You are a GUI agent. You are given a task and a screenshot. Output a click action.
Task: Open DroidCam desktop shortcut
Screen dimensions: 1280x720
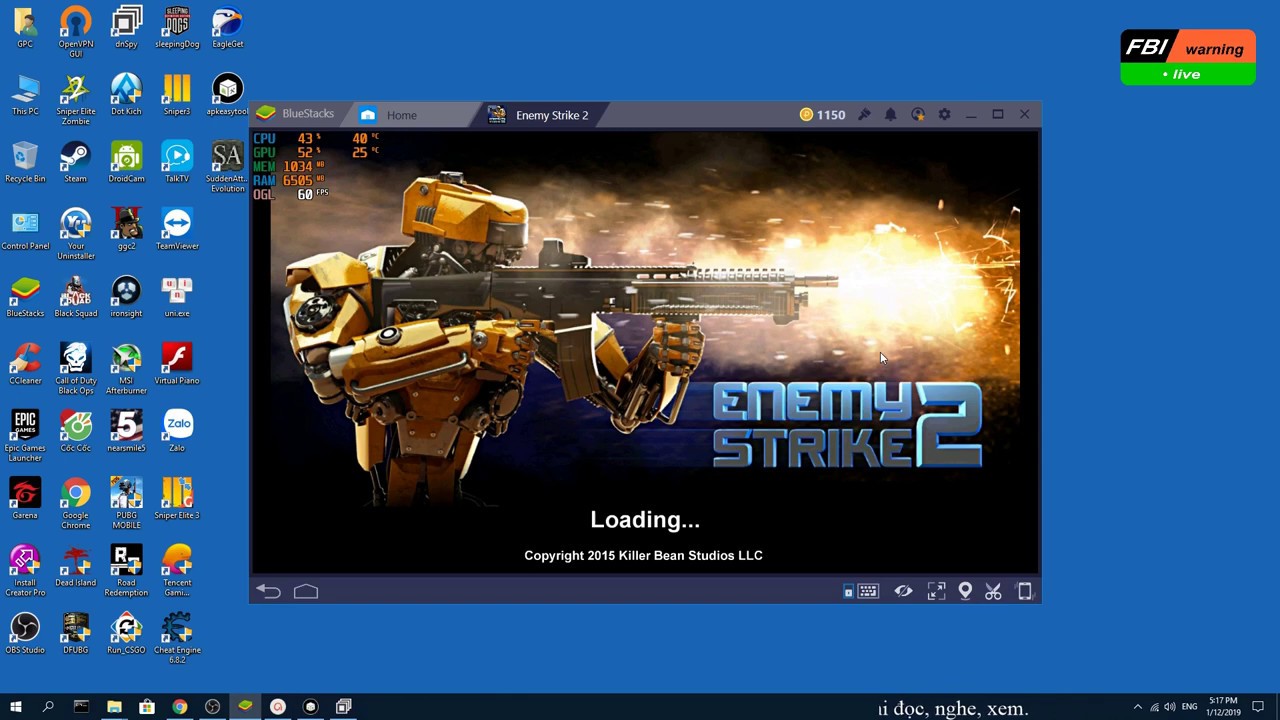click(126, 162)
